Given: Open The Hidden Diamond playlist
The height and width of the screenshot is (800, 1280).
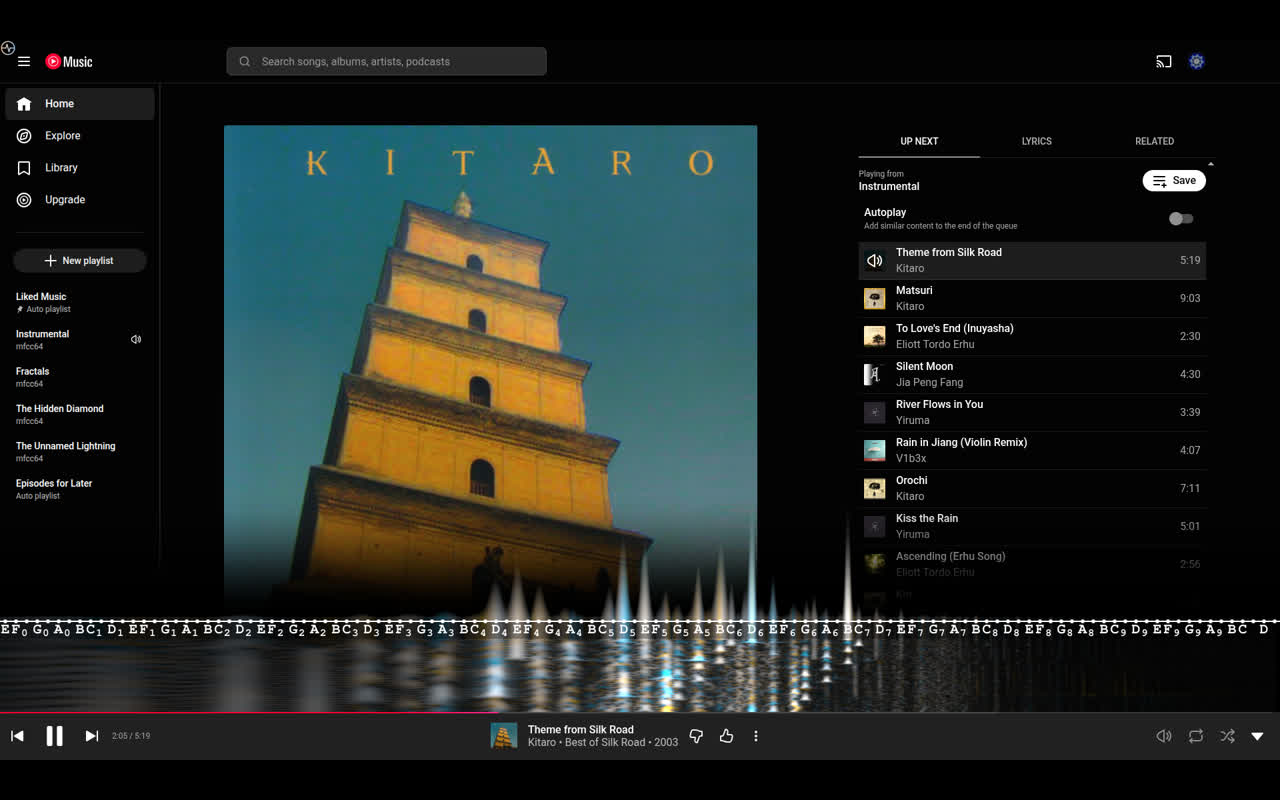Looking at the screenshot, I should click(80, 414).
